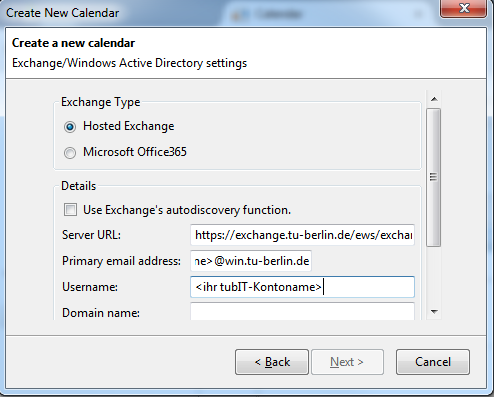Click the vertical scrollbar thumb grip
The image size is (494, 397).
point(433,177)
